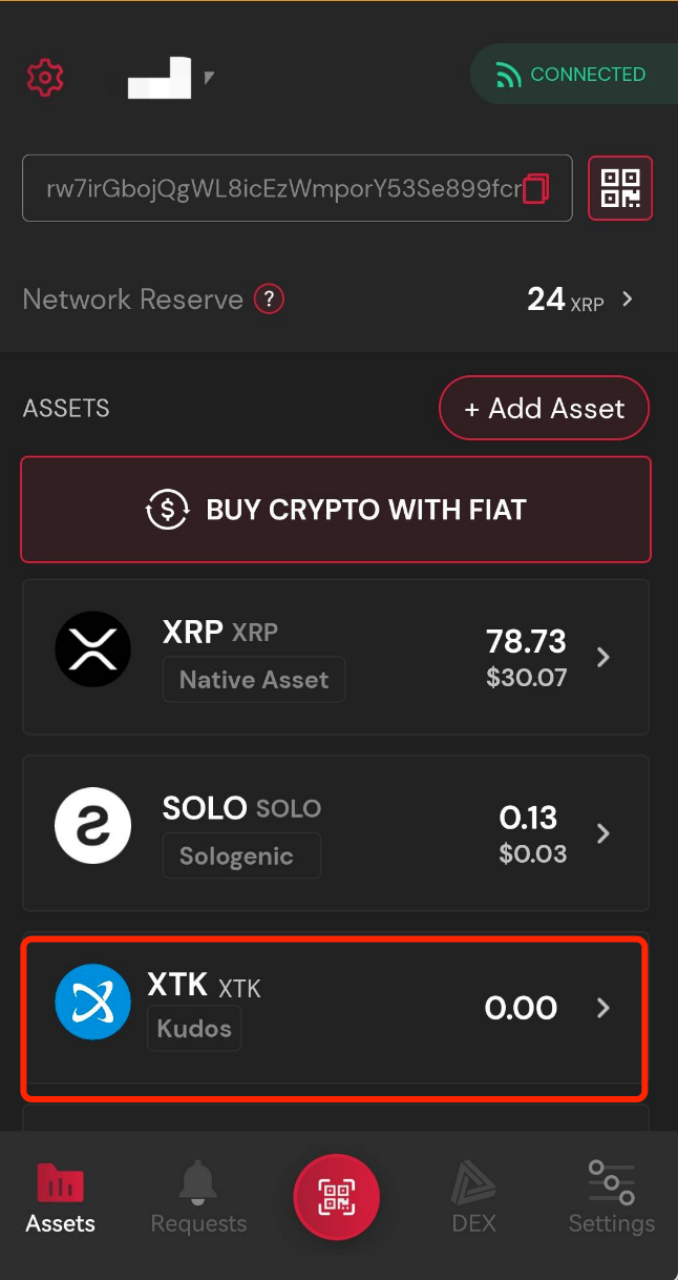This screenshot has width=678, height=1280.
Task: Expand Network Reserve details chevron
Action: tap(627, 298)
